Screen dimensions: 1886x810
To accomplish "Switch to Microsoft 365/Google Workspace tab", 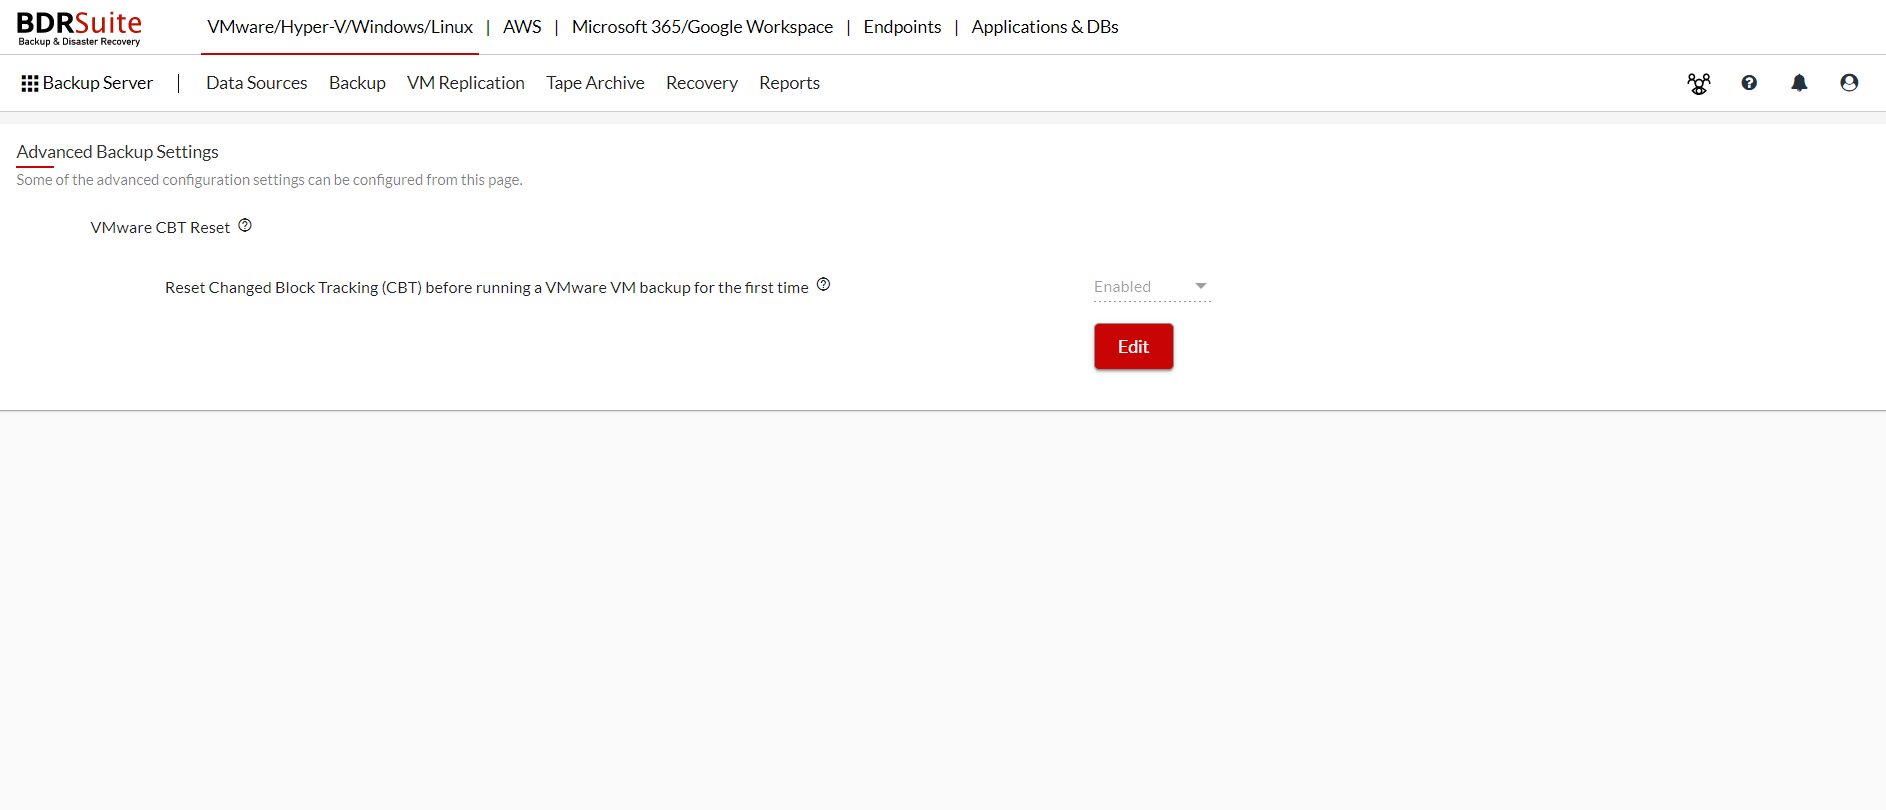I will [702, 27].
